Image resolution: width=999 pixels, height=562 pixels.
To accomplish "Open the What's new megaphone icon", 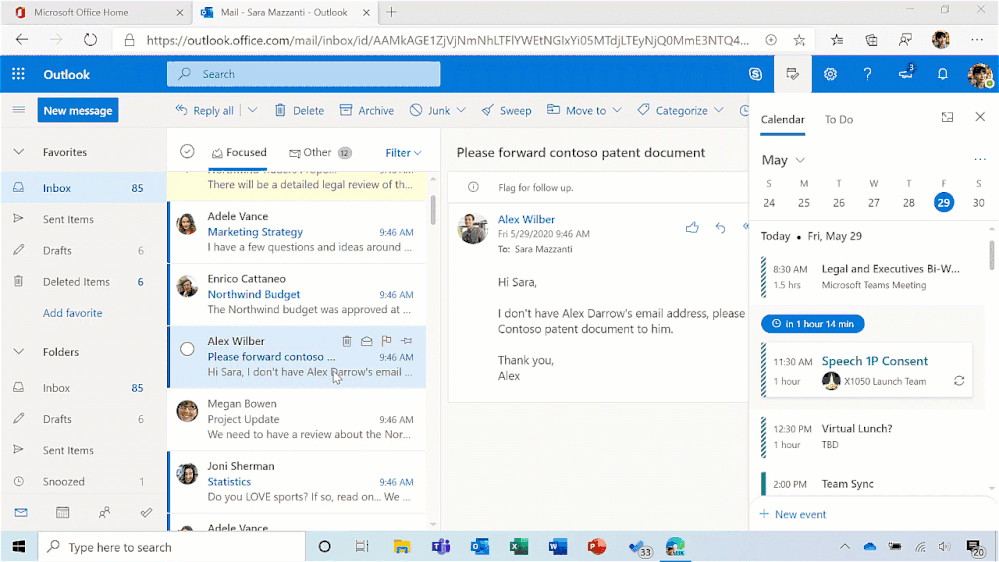I will pyautogui.click(x=905, y=73).
